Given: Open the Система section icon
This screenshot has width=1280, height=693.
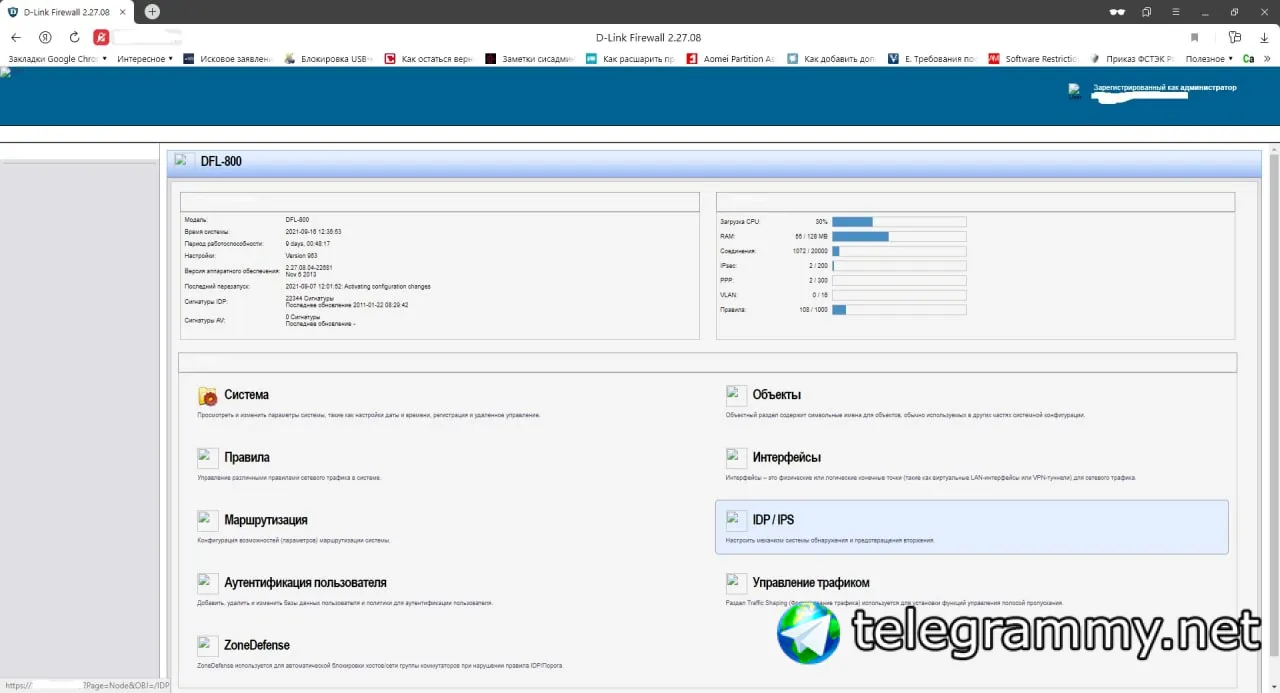Looking at the screenshot, I should (208, 396).
